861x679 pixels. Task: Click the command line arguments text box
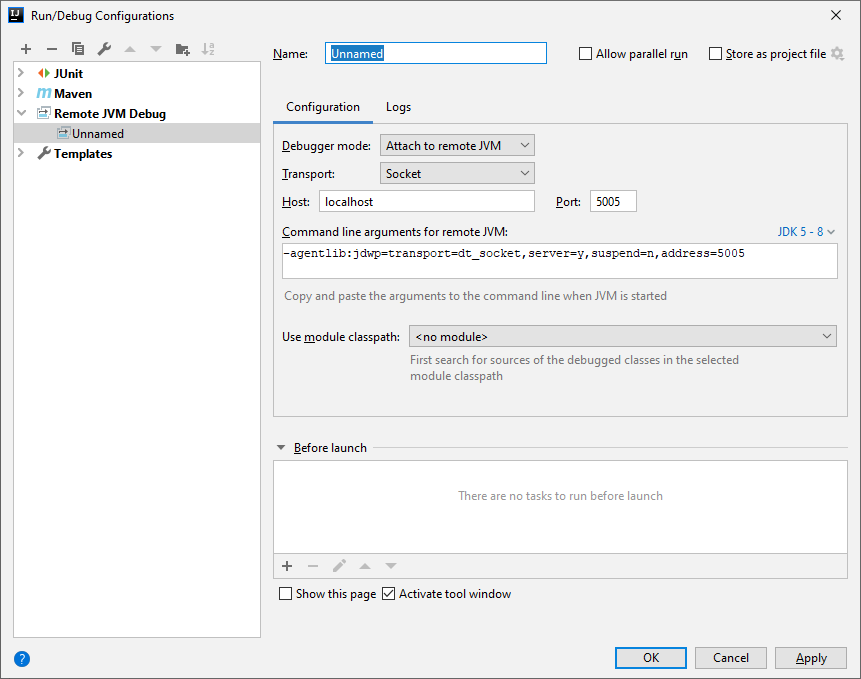pos(560,261)
